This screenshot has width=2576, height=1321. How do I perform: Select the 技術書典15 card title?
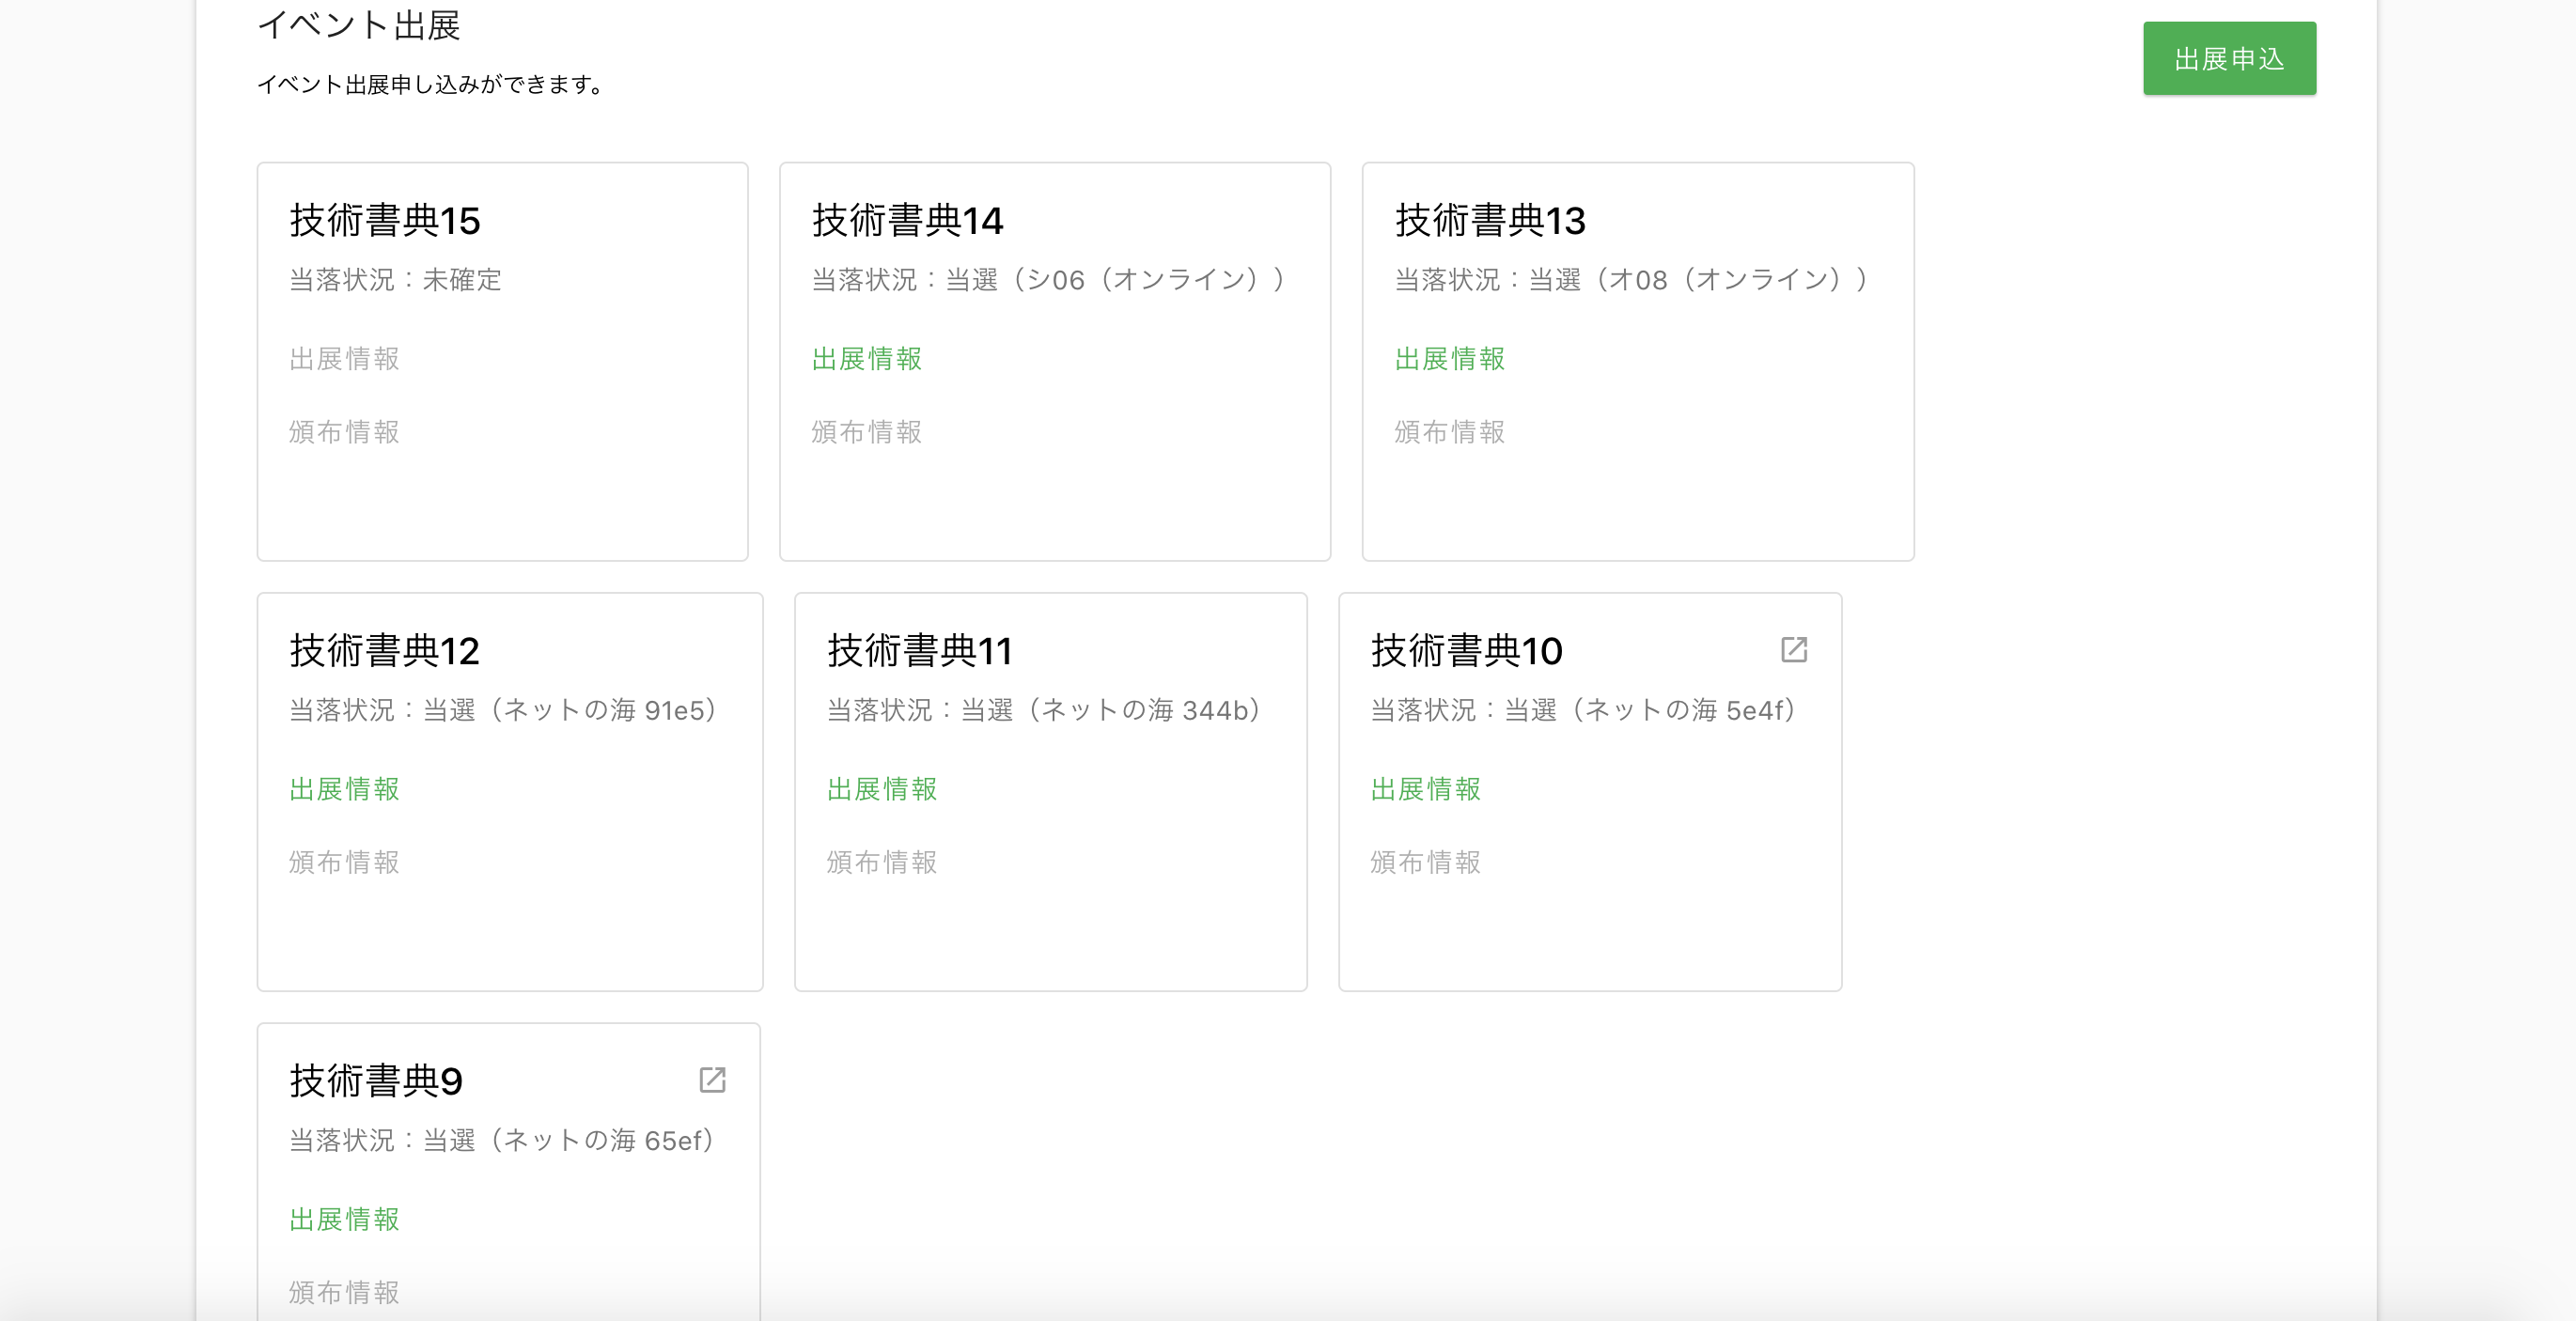coord(385,220)
